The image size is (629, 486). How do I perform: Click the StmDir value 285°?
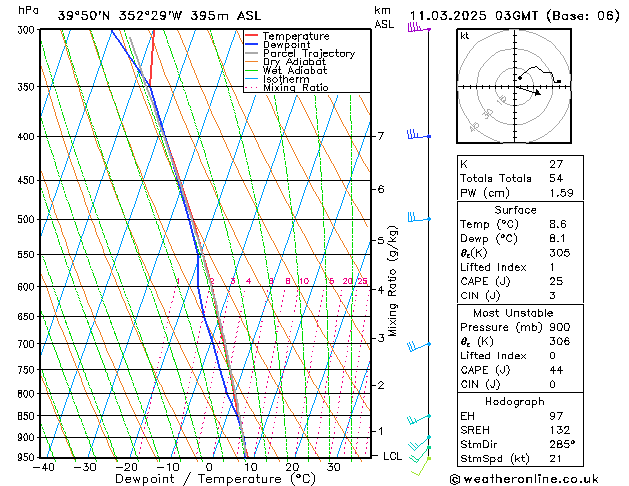click(562, 443)
